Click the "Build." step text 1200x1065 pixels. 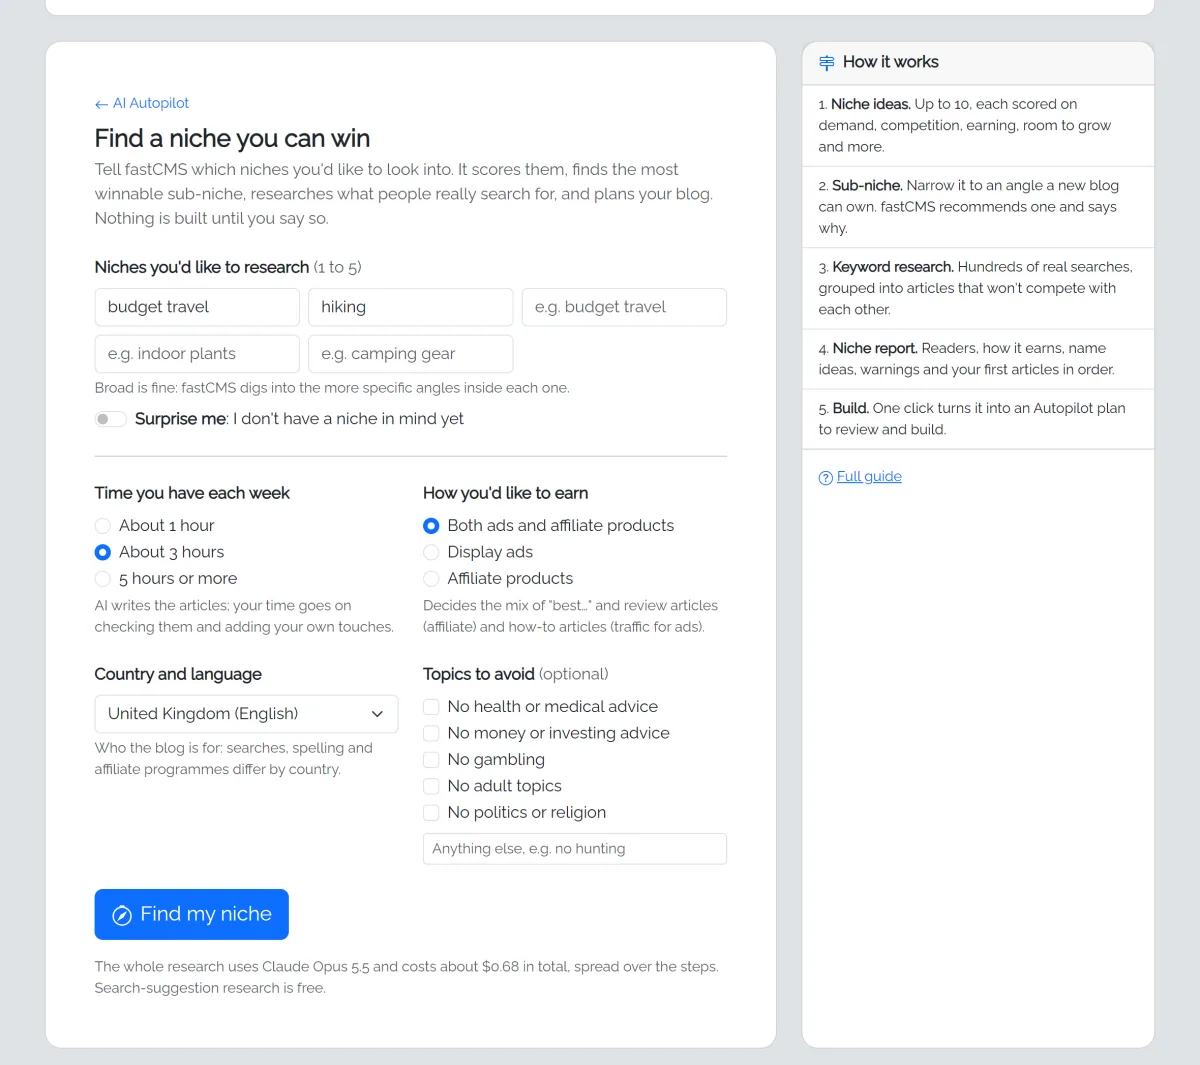click(851, 408)
